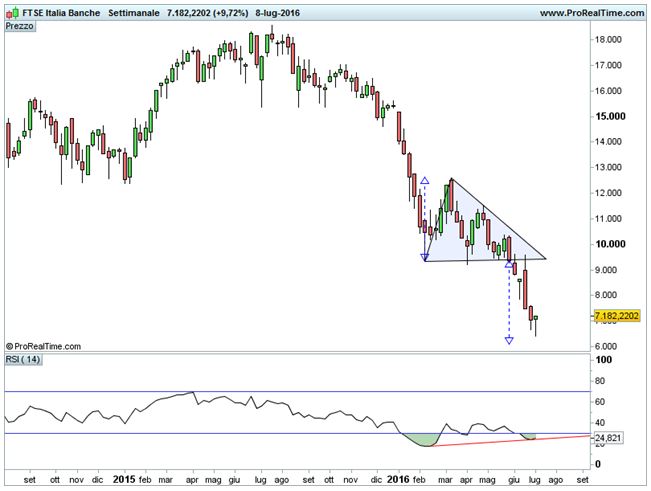
Task: Click the candlestick icon before FTSE Italia Banche
Action: tap(12, 13)
